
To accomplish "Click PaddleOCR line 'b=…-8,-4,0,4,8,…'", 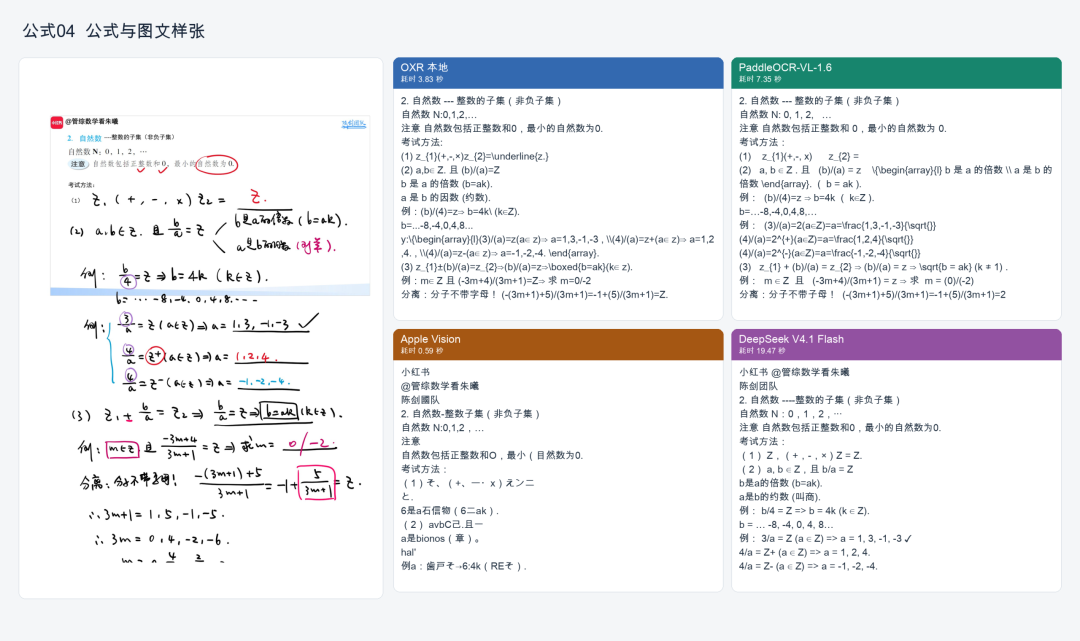I will click(x=778, y=211).
